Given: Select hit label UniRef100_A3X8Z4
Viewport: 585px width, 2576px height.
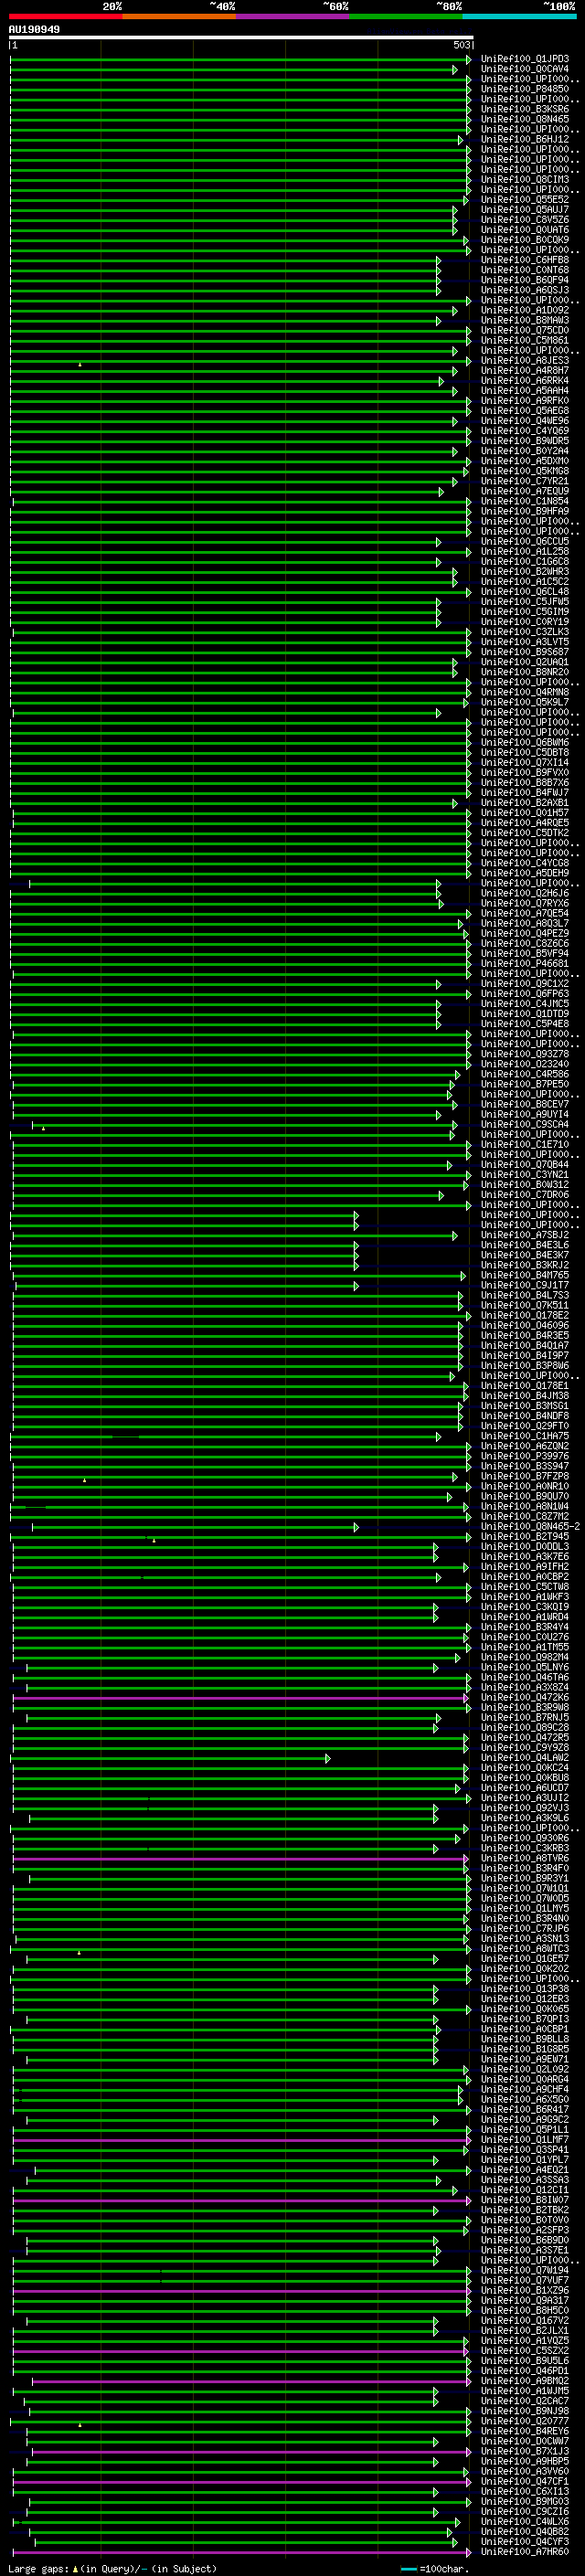Looking at the screenshot, I should 525,1688.
